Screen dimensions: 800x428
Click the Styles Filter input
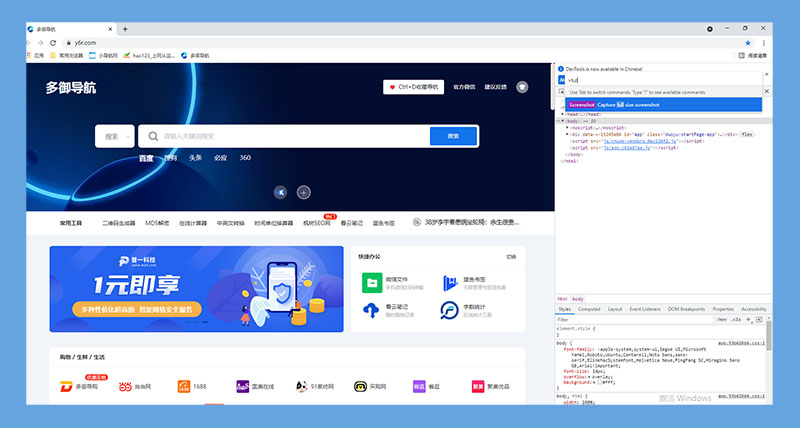tap(633, 319)
